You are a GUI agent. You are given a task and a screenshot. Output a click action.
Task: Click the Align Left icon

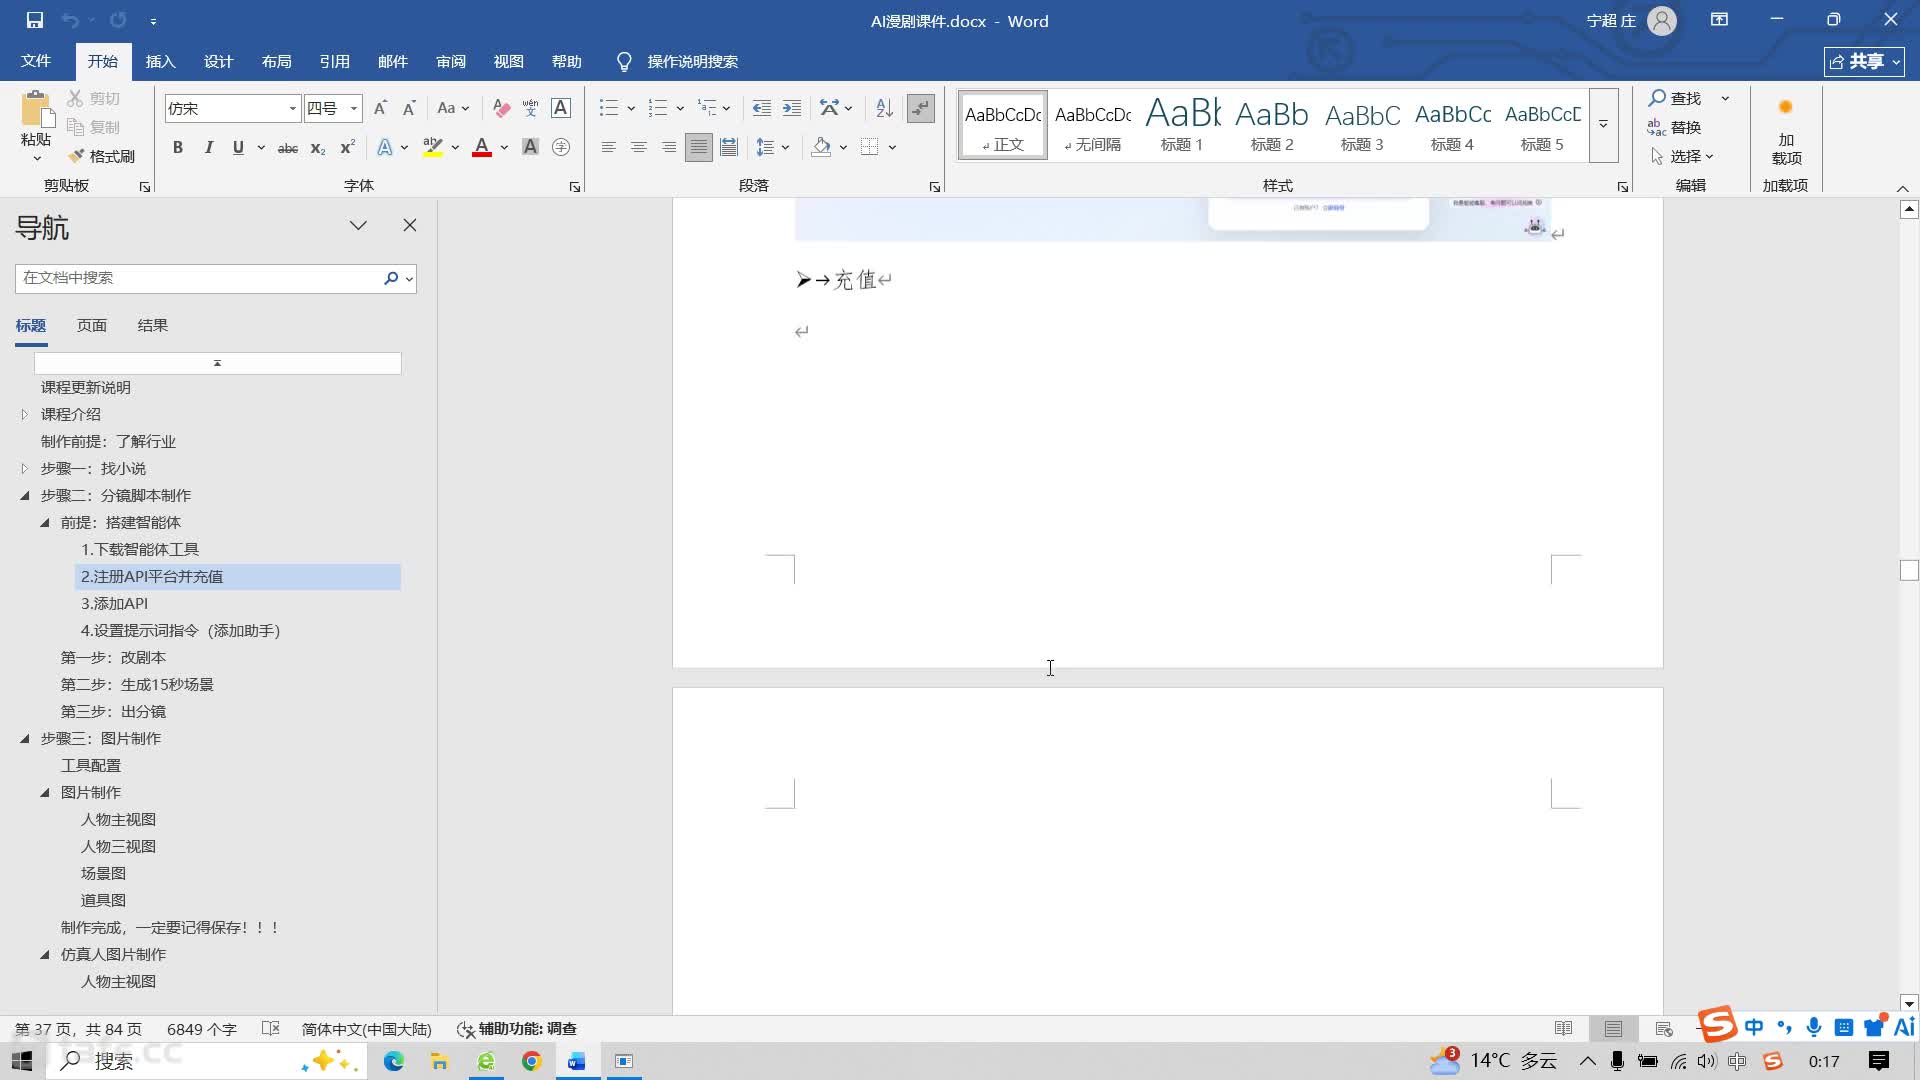[608, 147]
